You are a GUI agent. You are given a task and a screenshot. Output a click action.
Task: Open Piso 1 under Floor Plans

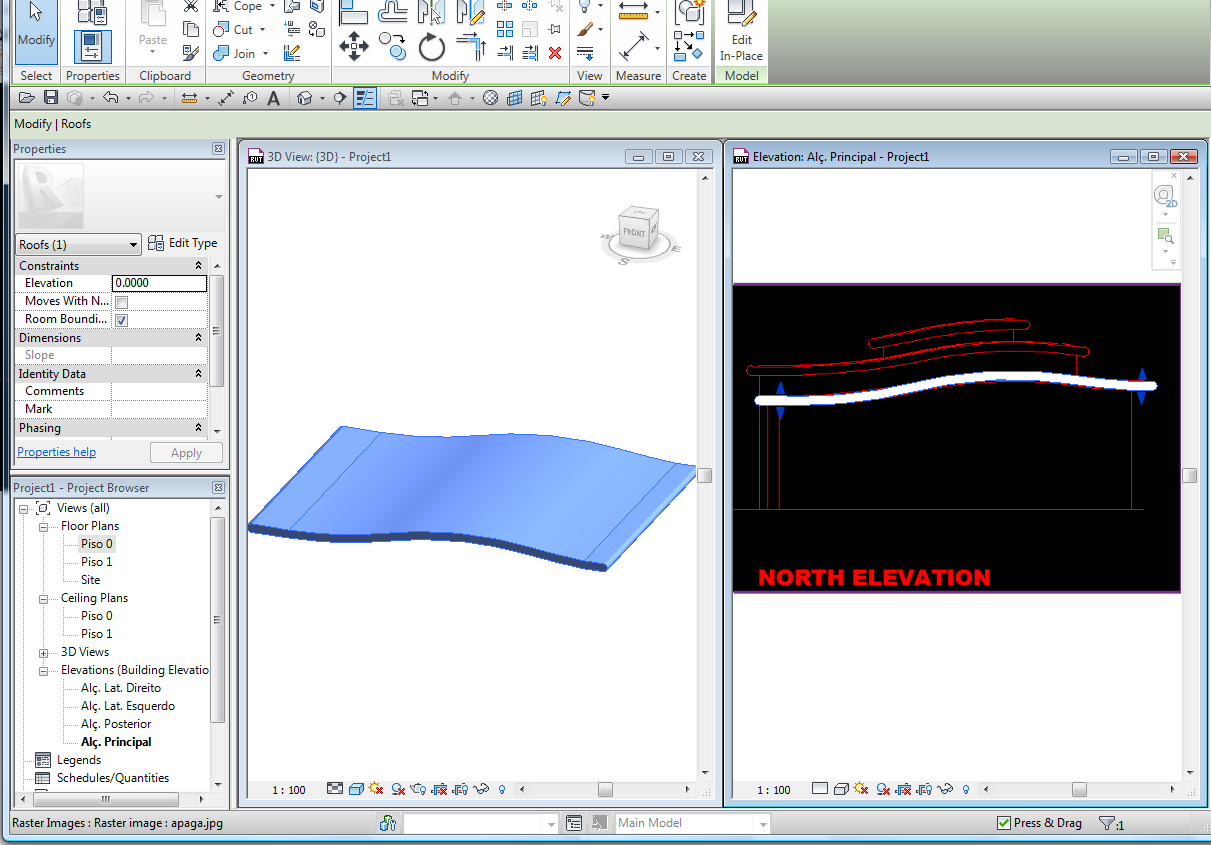click(x=96, y=562)
